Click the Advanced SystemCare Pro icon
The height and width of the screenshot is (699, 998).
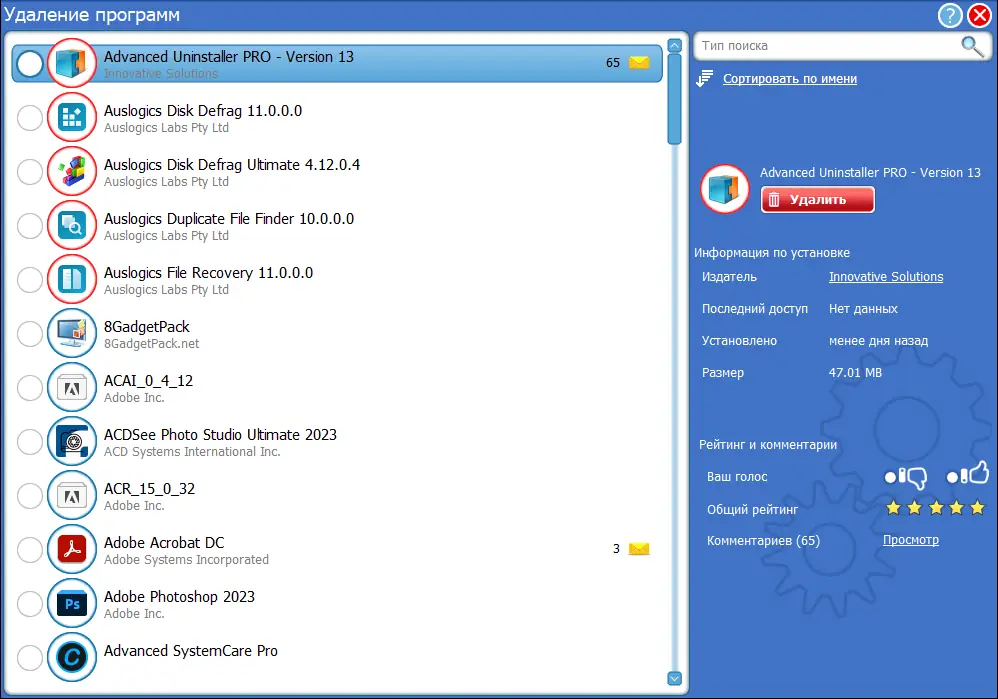(72, 657)
